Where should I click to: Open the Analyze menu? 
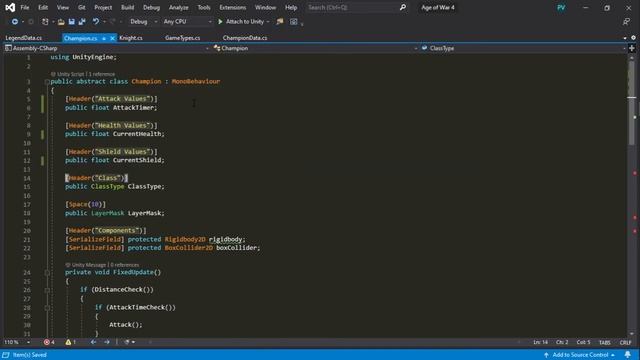pyautogui.click(x=178, y=7)
